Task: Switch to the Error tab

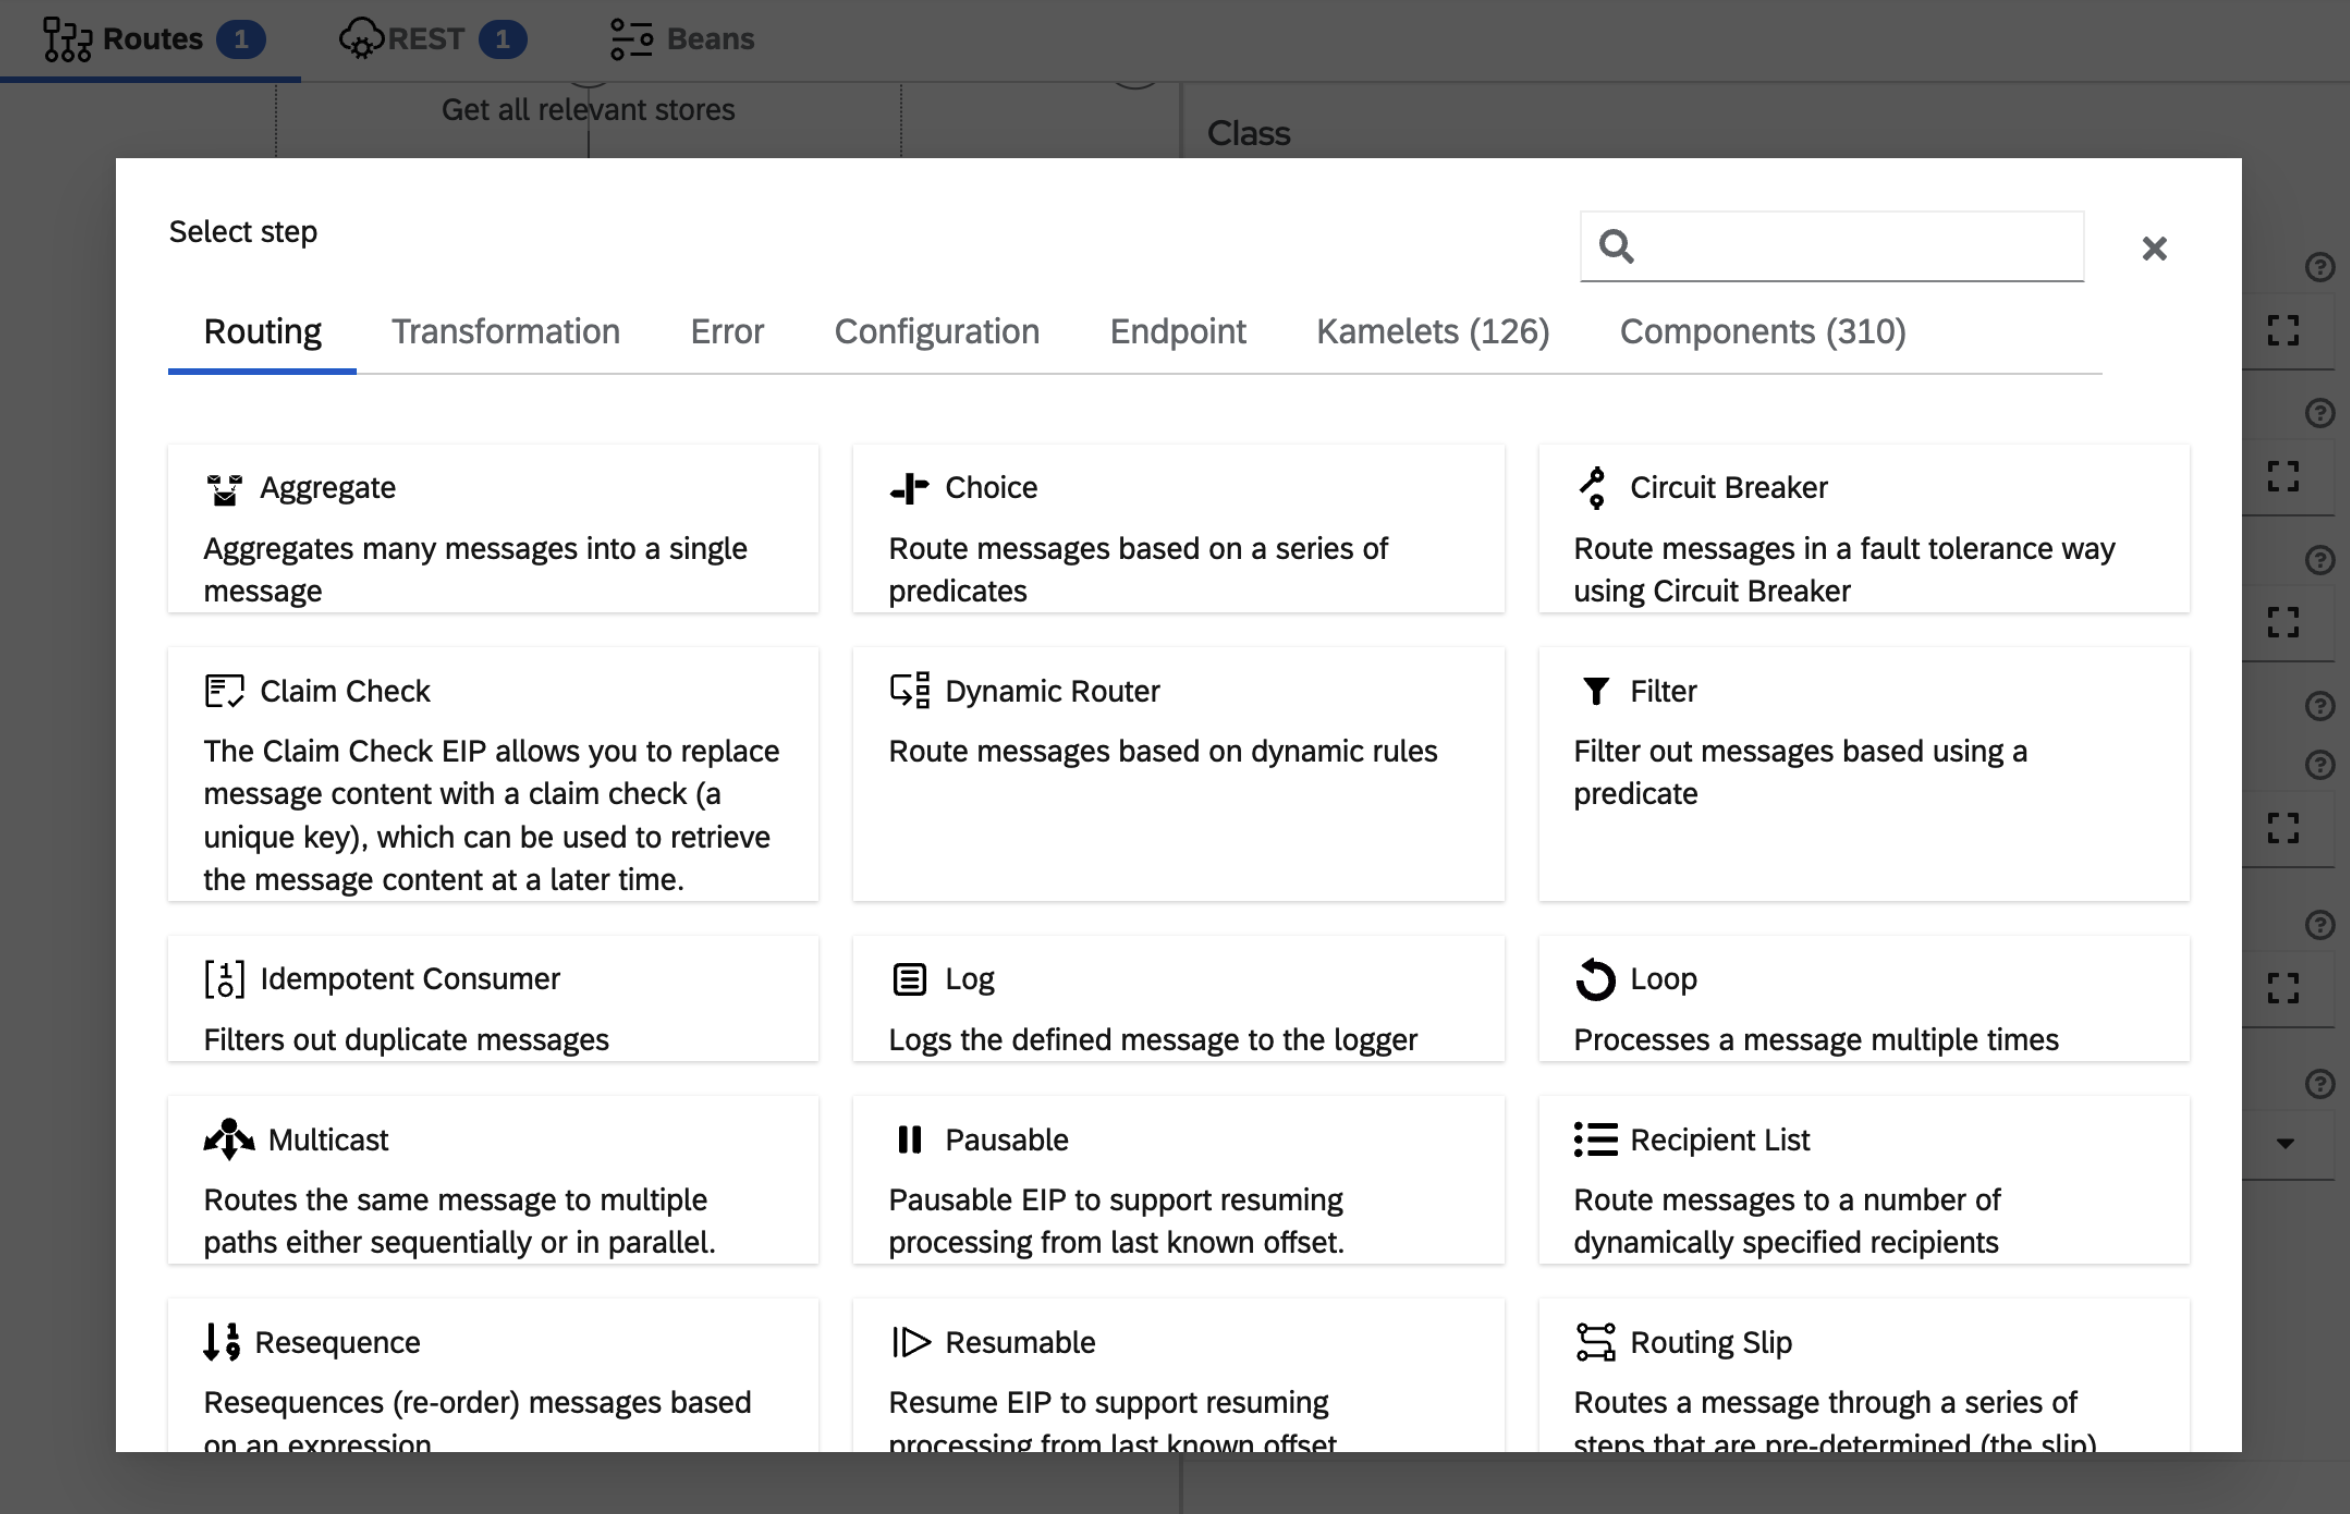Action: pyautogui.click(x=726, y=332)
